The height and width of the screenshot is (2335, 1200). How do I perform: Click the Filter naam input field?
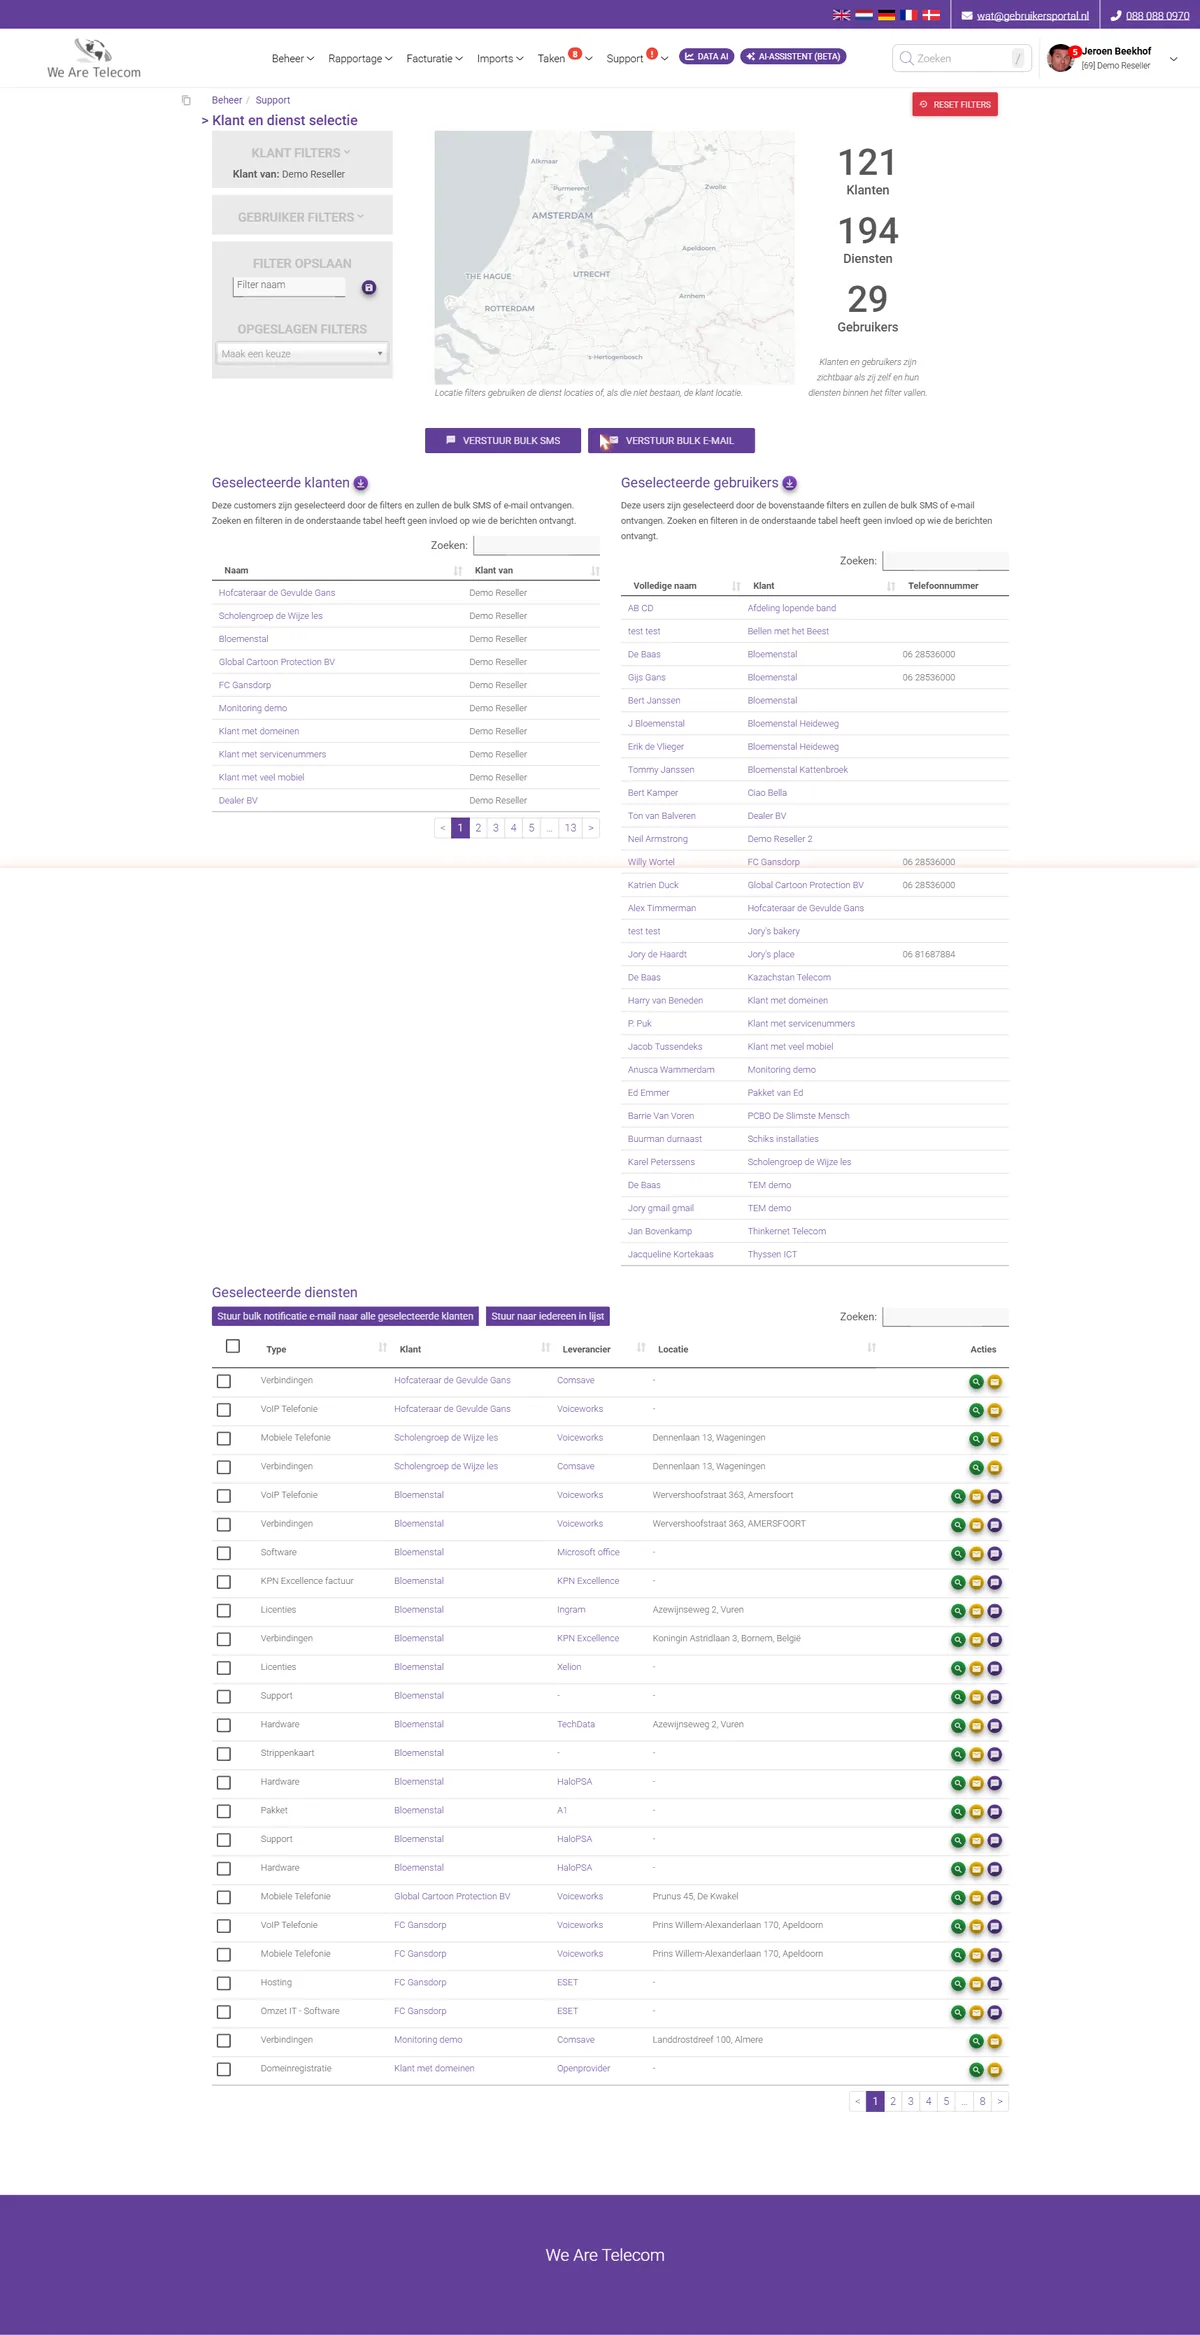coord(289,286)
